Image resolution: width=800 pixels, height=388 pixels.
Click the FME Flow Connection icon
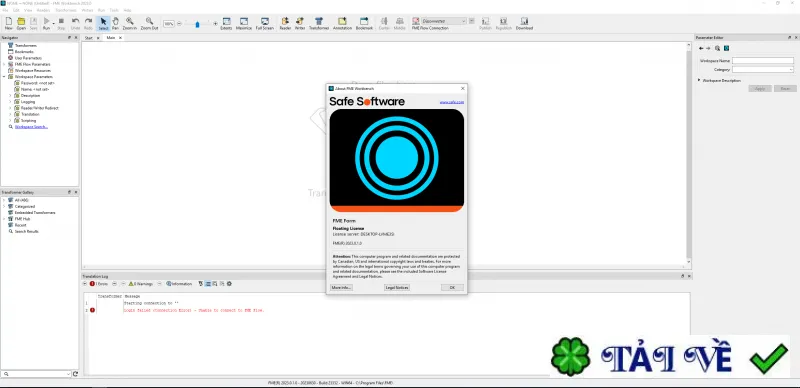416,21
